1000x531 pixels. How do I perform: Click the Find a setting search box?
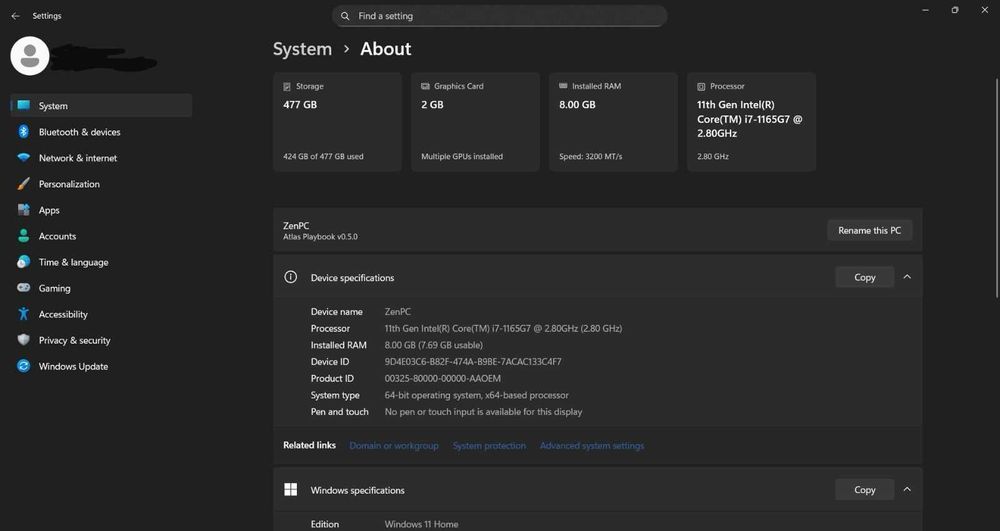[x=499, y=16]
